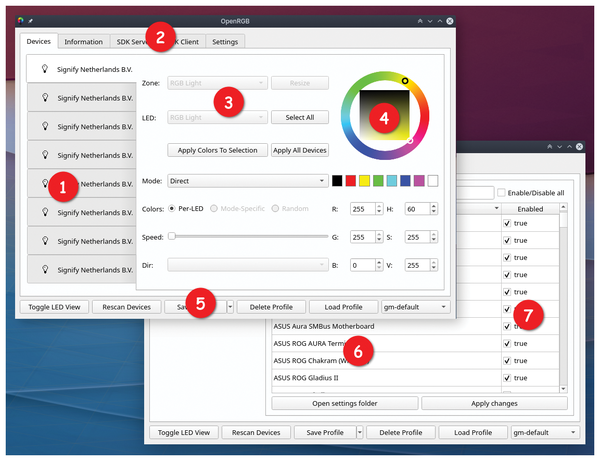600x461 pixels.
Task: Click the B value field showing 0
Action: [x=363, y=265]
